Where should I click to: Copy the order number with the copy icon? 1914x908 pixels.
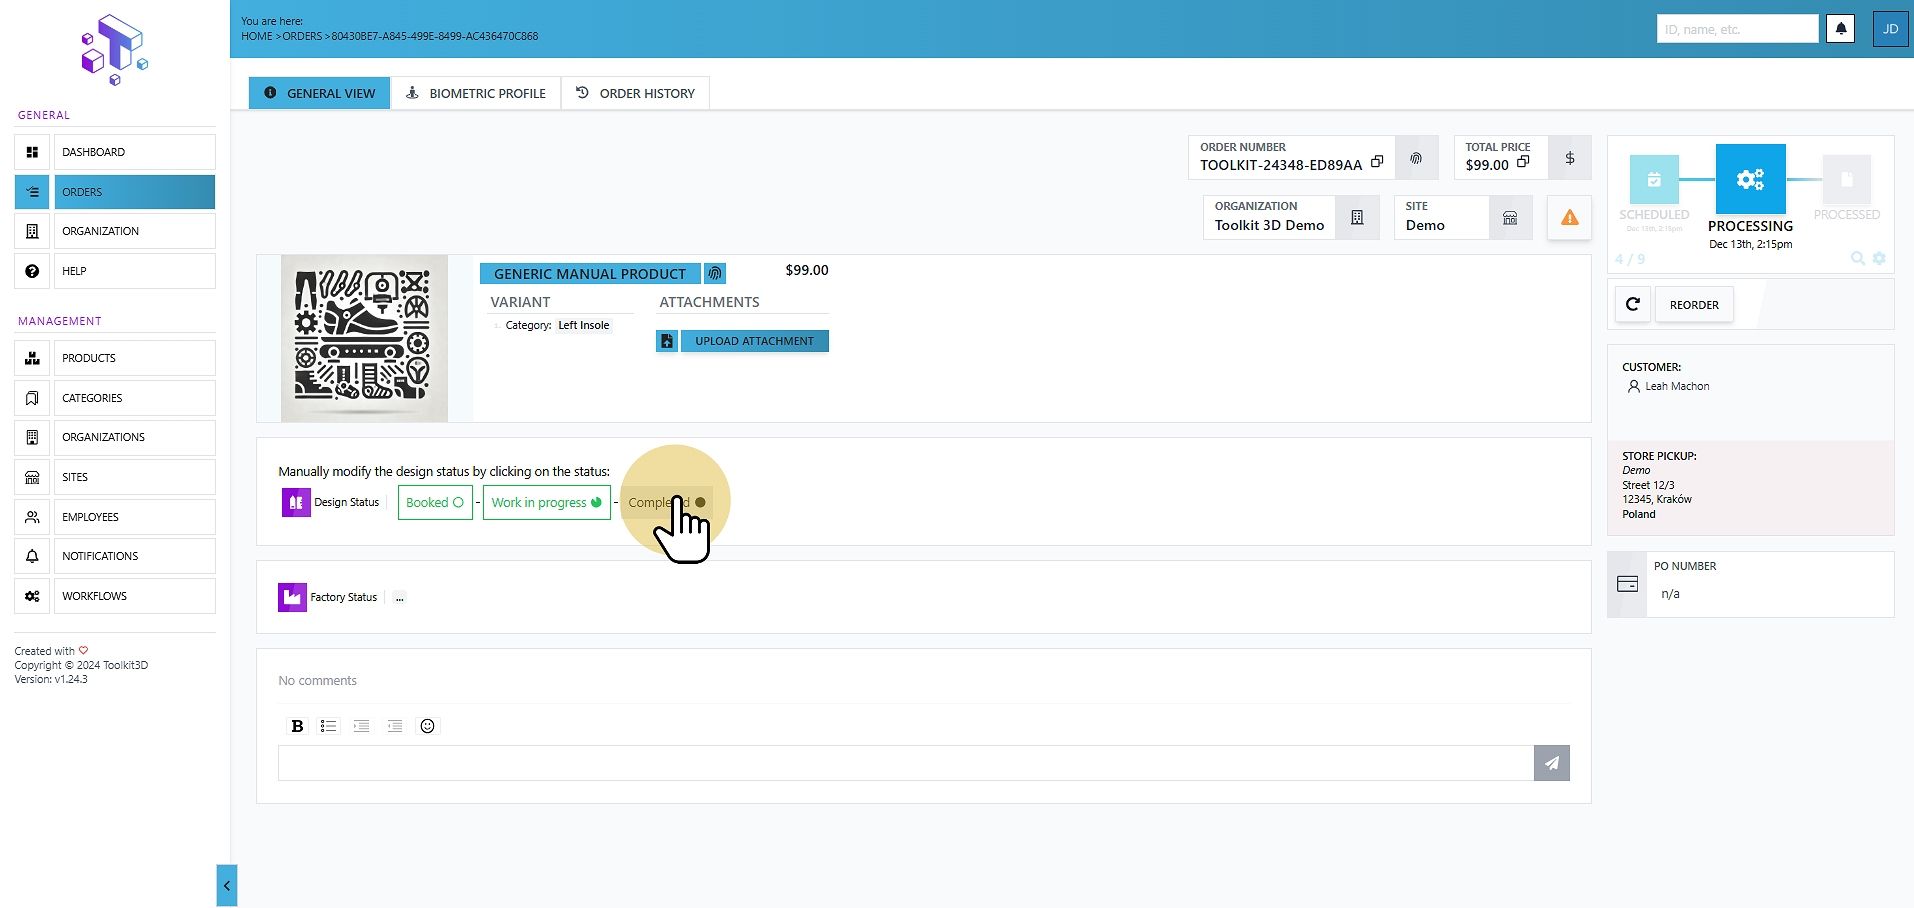[1377, 162]
